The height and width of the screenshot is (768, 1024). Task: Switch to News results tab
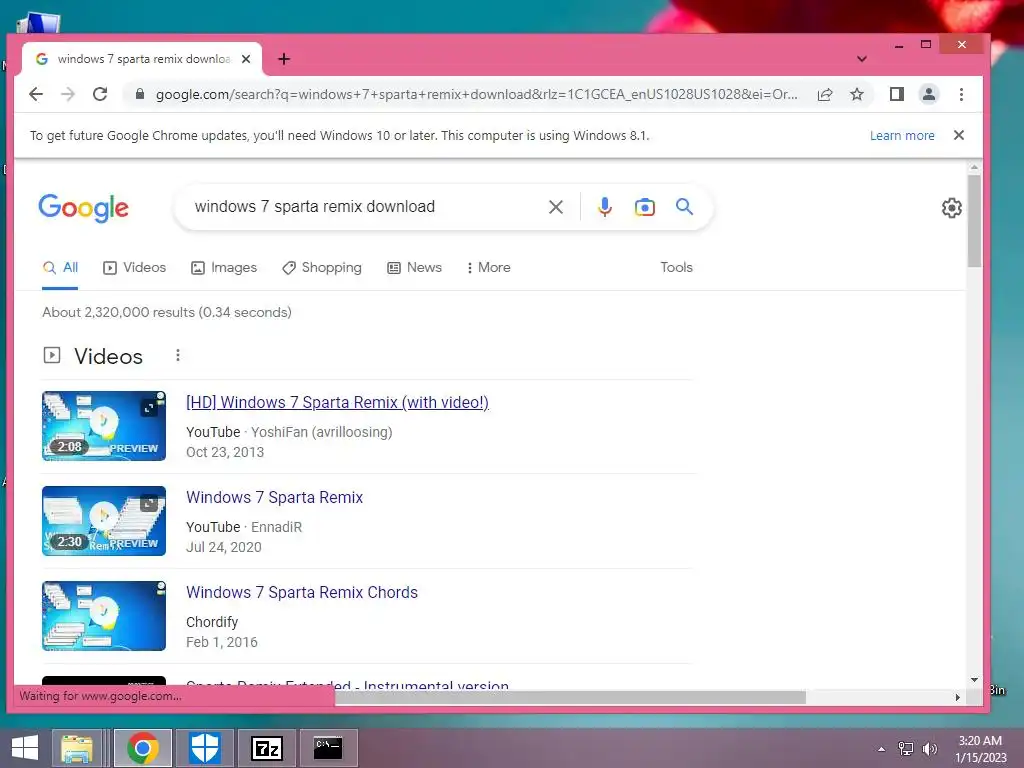pos(415,268)
